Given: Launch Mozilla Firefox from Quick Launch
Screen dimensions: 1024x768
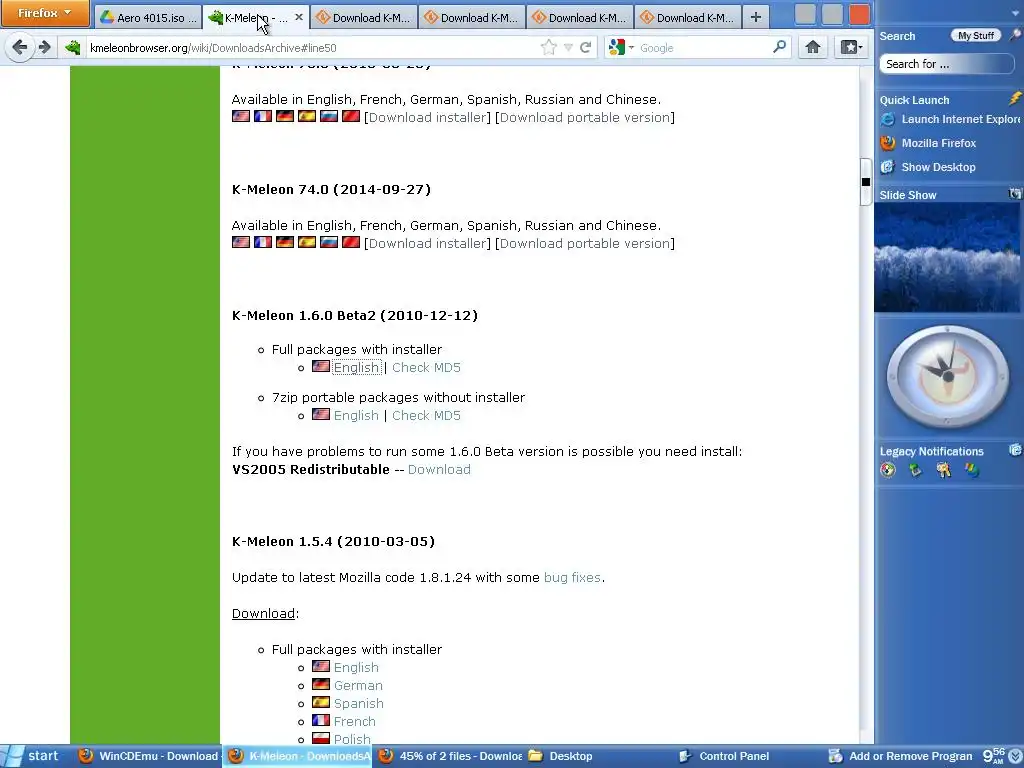Looking at the screenshot, I should 929,143.
